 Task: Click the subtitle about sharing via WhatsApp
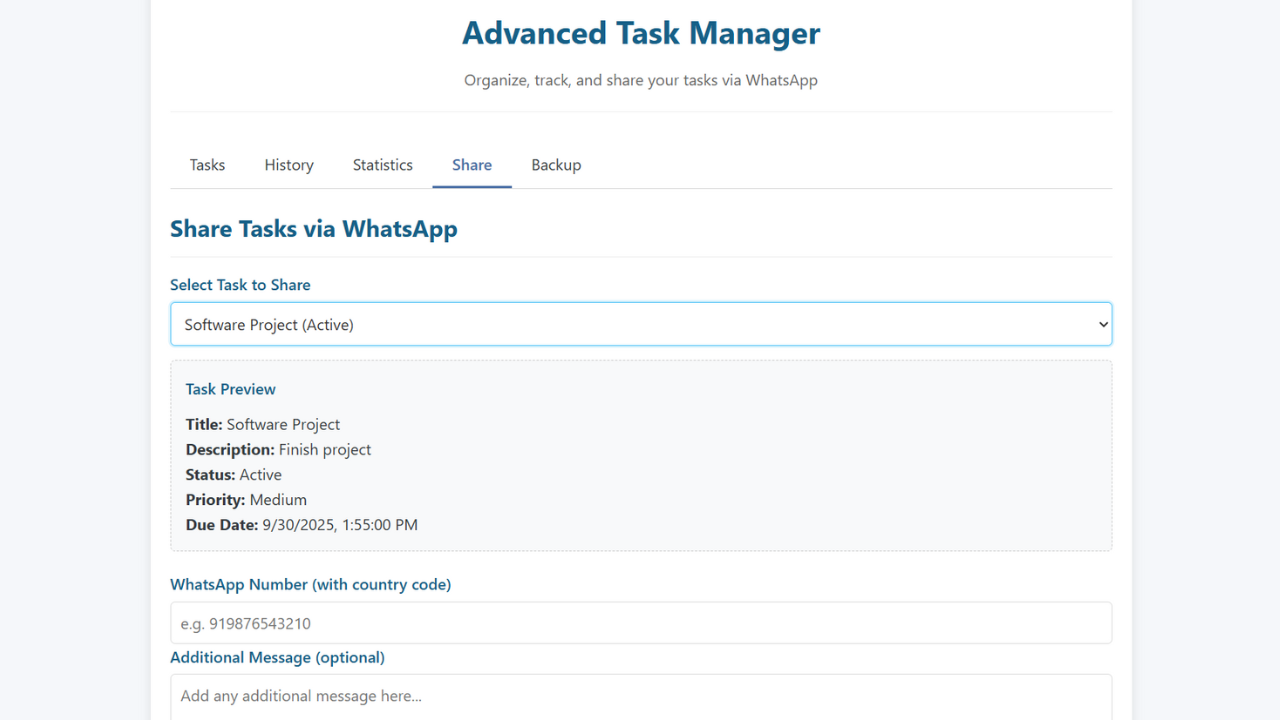coord(641,80)
